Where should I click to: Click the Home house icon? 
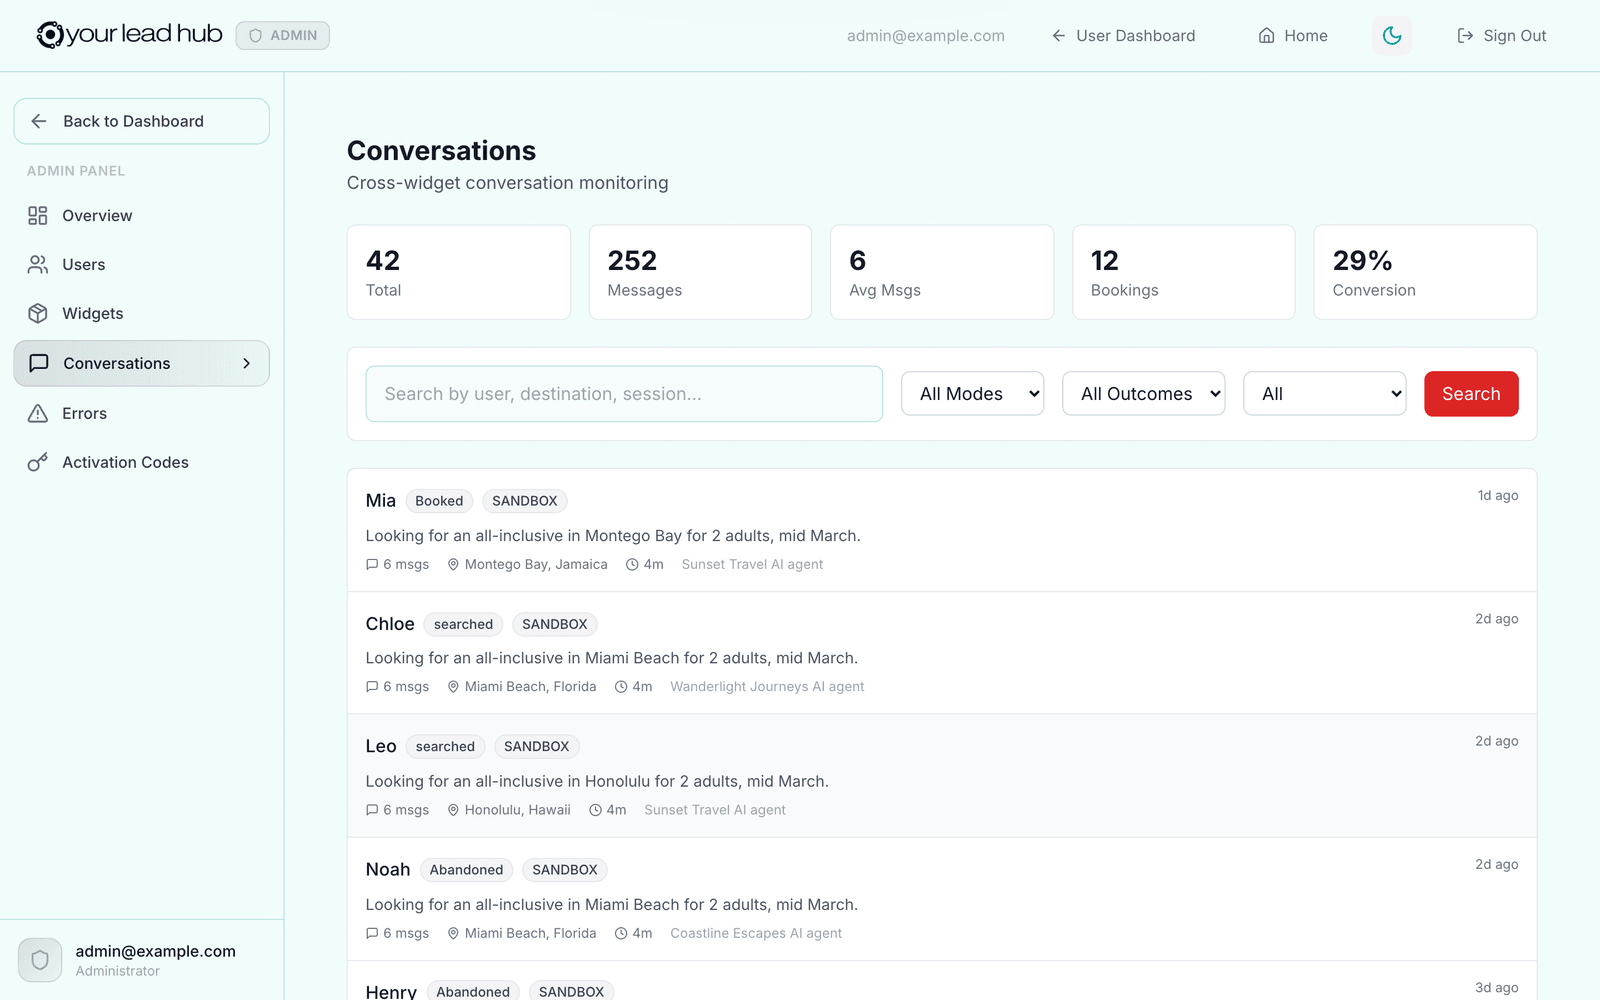click(1266, 36)
